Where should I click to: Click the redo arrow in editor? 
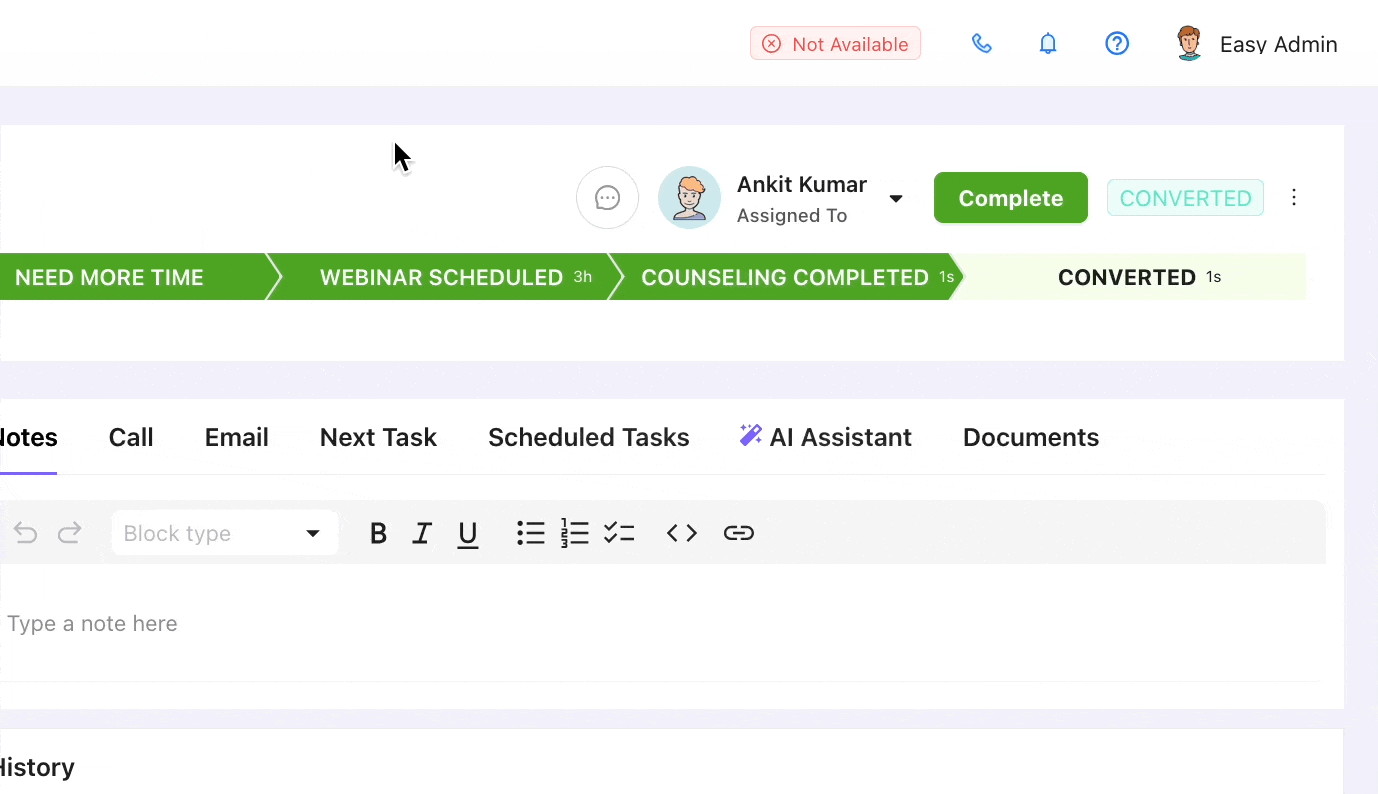70,533
